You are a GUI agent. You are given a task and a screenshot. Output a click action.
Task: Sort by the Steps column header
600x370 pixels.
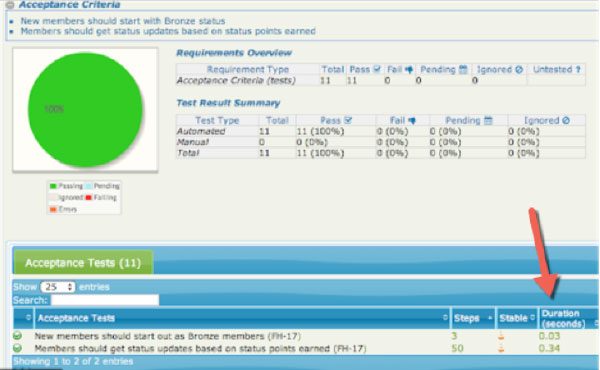(473, 318)
